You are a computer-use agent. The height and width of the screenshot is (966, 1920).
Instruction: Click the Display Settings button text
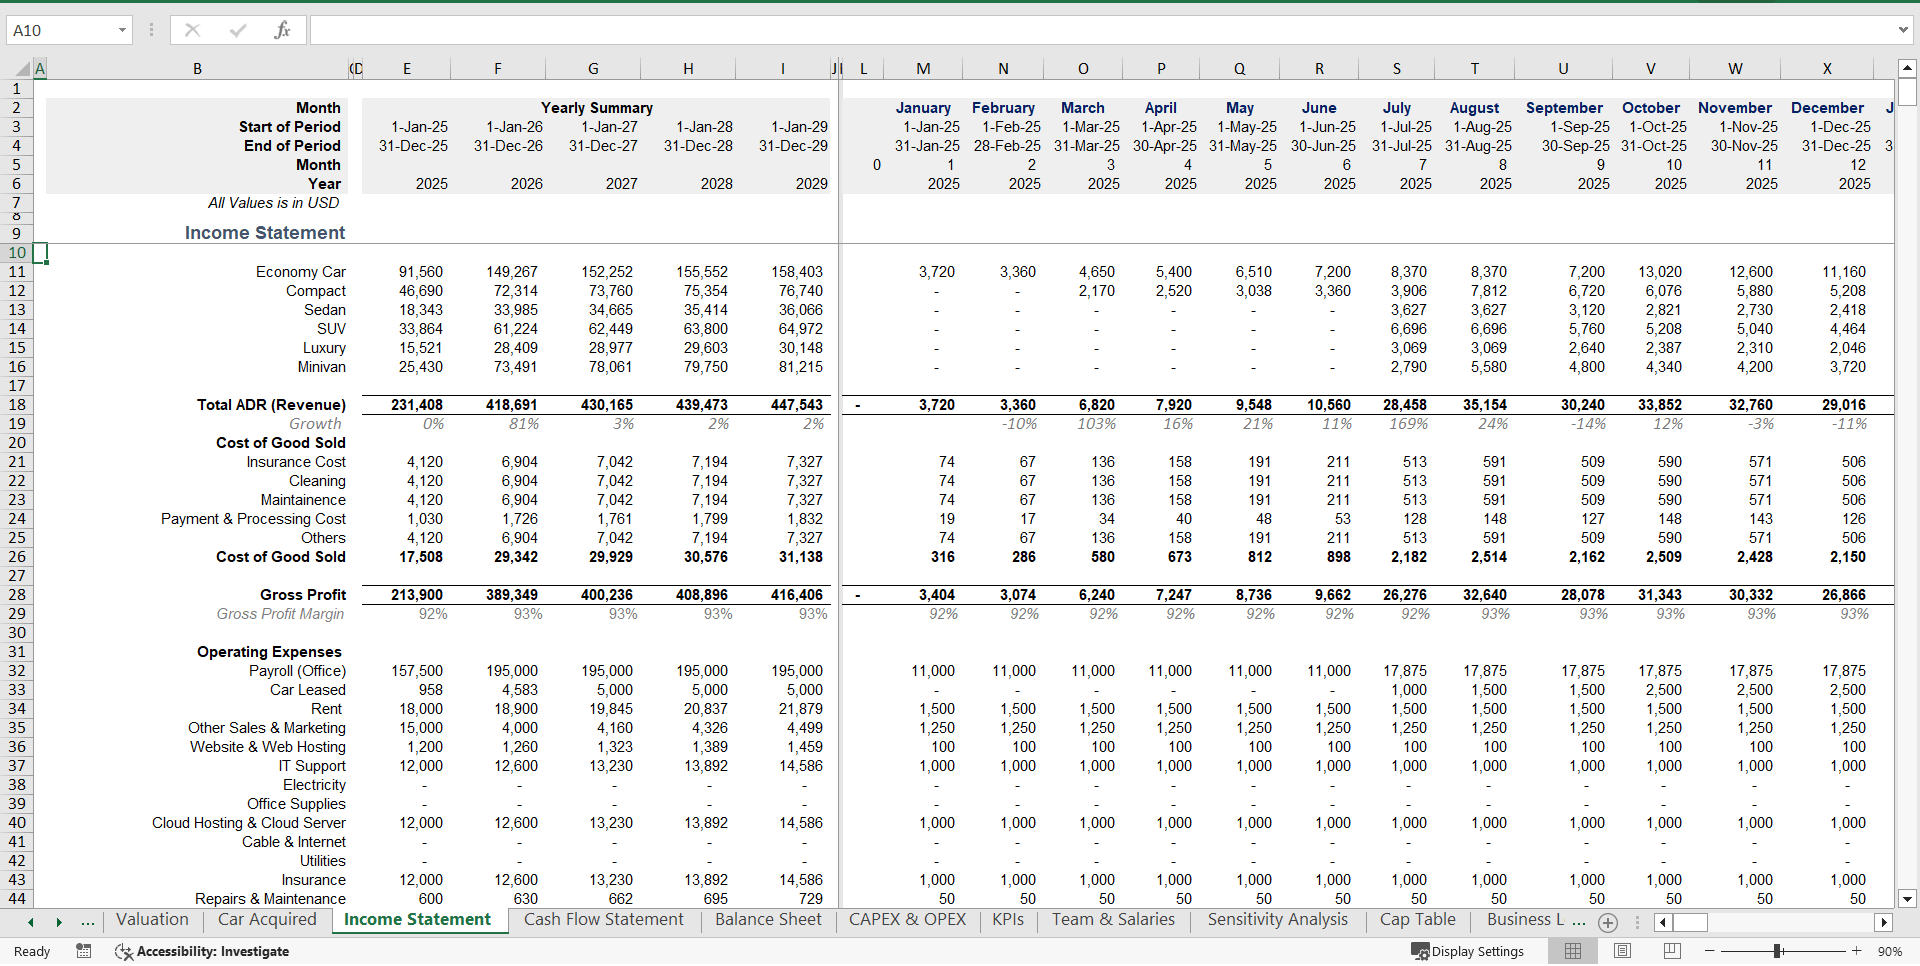click(x=1477, y=952)
